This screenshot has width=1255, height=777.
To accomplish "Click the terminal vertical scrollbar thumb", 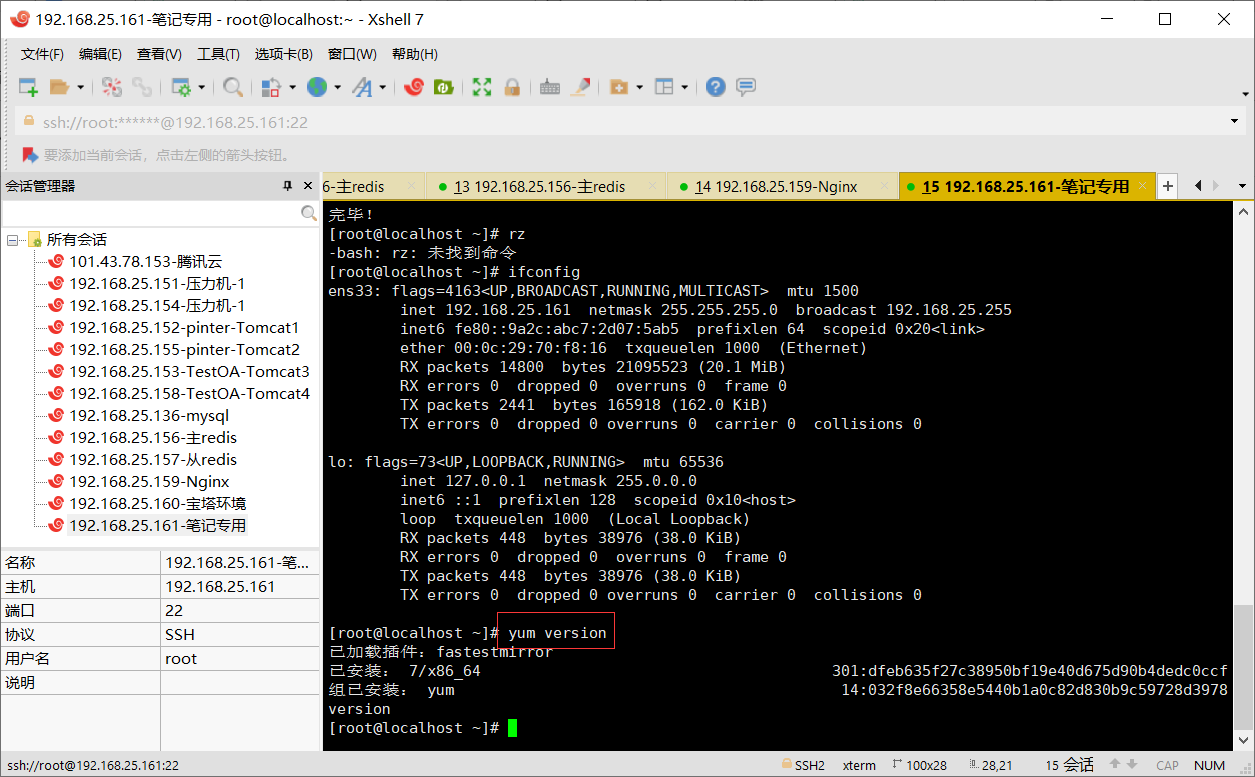I will click(x=1242, y=665).
